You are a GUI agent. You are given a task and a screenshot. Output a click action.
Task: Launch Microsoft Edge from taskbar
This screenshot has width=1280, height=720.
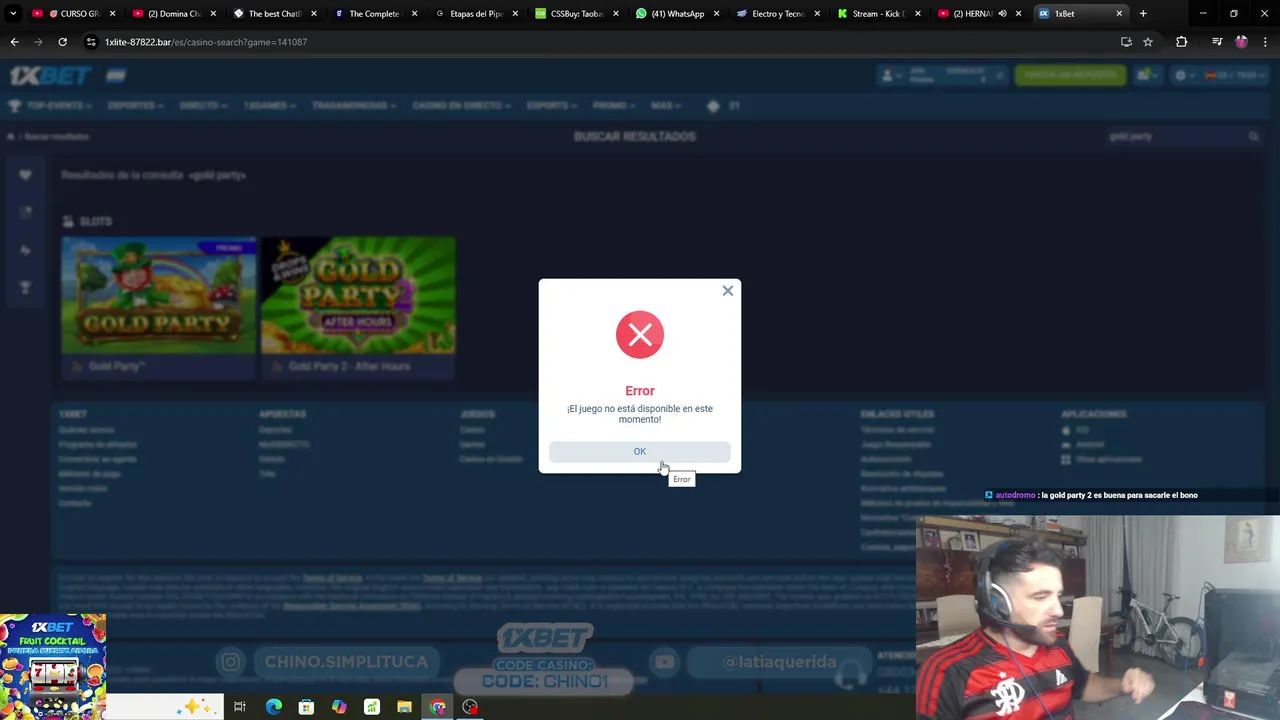(273, 707)
